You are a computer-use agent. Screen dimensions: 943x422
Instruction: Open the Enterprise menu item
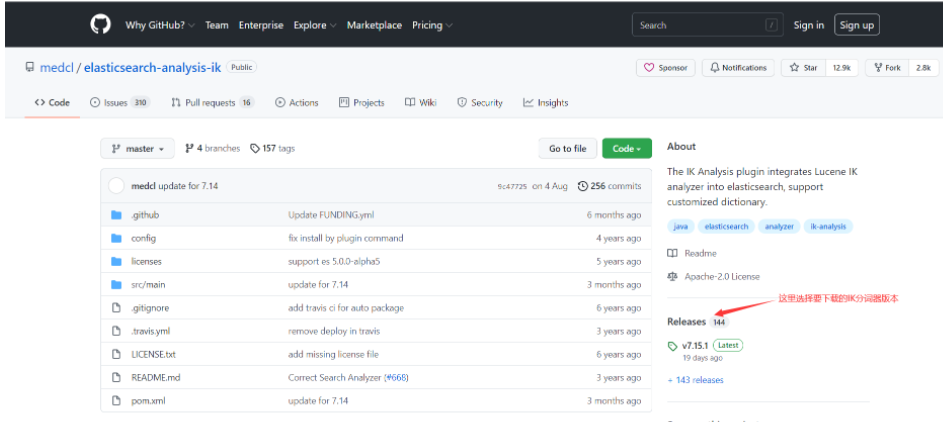pos(261,25)
